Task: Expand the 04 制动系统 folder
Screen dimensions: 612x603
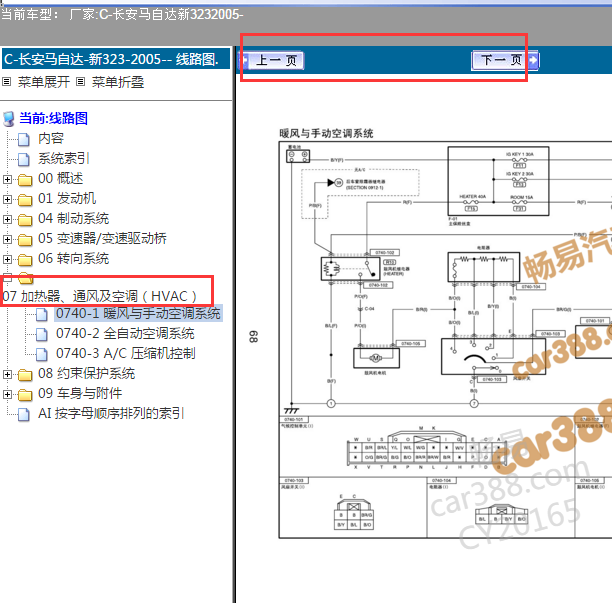Action: [7, 219]
